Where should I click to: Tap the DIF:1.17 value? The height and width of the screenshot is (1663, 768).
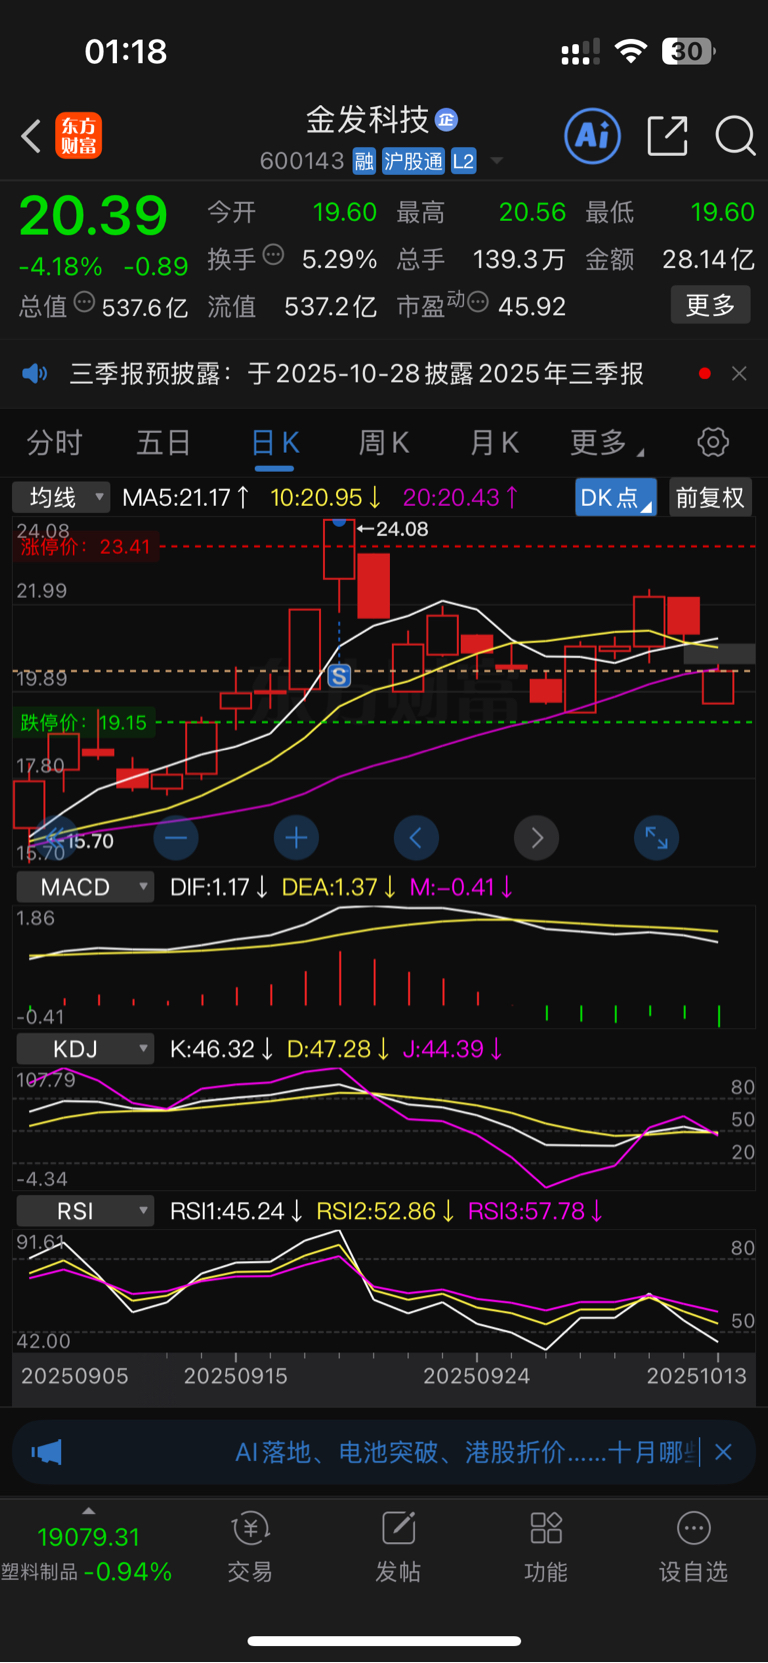click(219, 887)
